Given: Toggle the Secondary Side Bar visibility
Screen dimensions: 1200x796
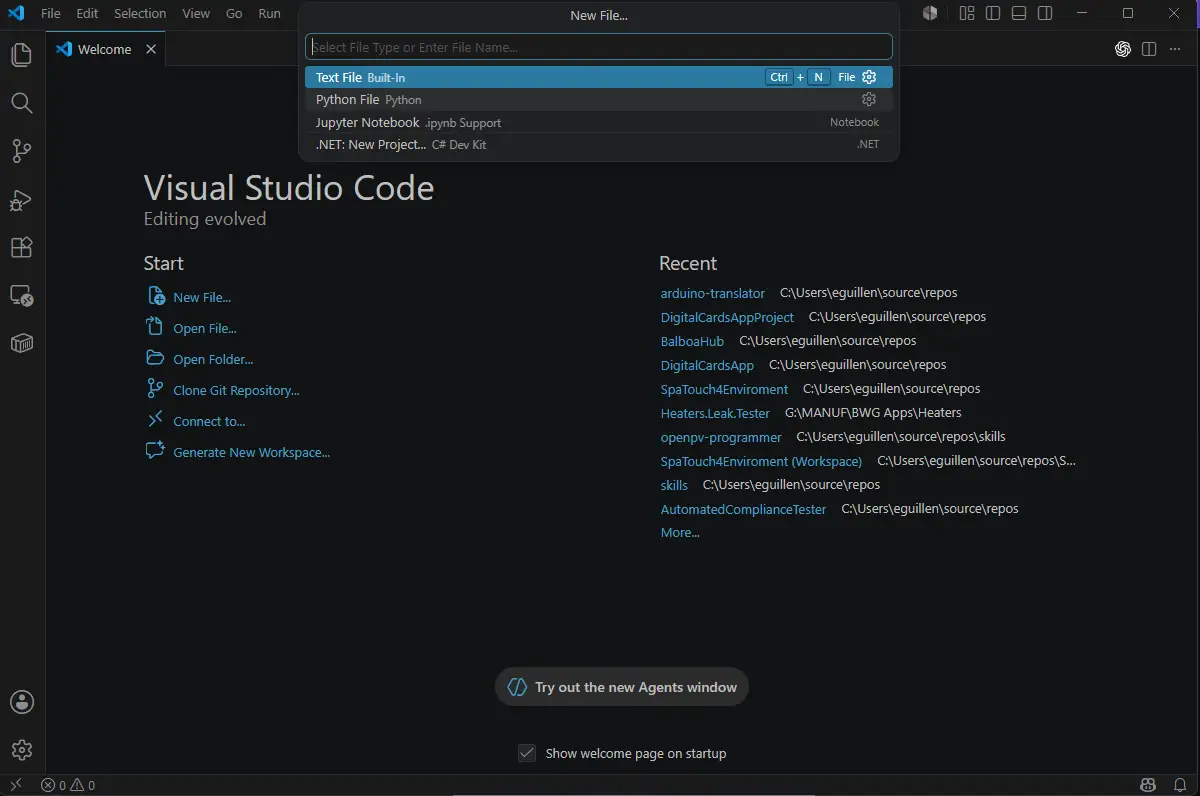Looking at the screenshot, I should [x=1045, y=14].
